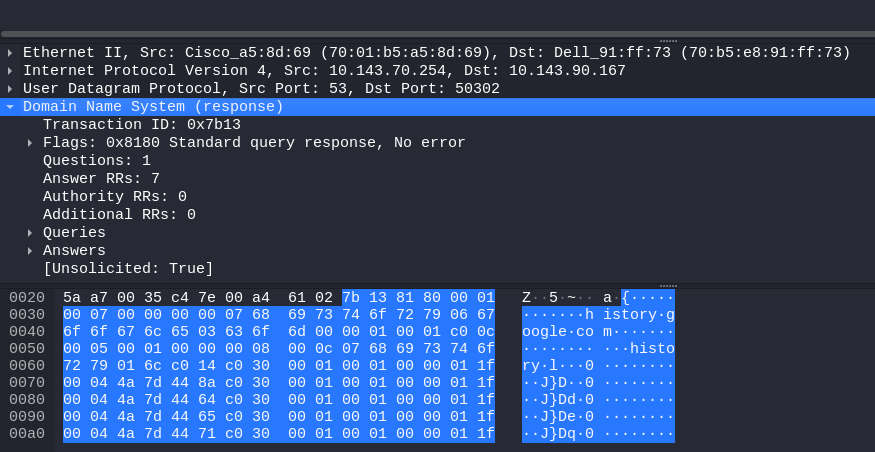The width and height of the screenshot is (875, 452).
Task: Select the Questions: 1 line
Action: pos(96,161)
